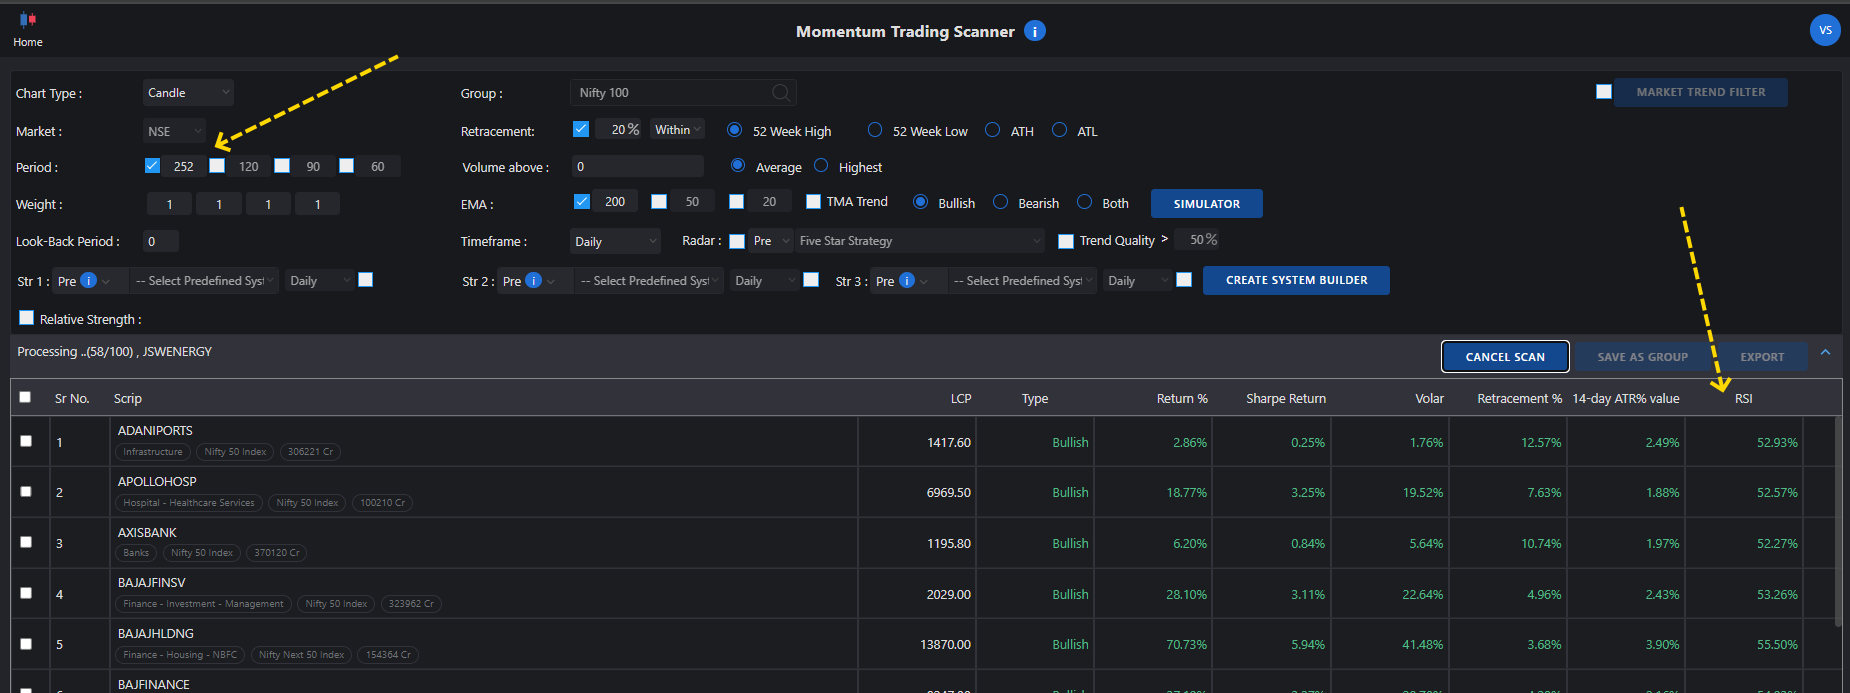The height and width of the screenshot is (693, 1850).
Task: Sort by LCP column header
Action: tap(961, 398)
